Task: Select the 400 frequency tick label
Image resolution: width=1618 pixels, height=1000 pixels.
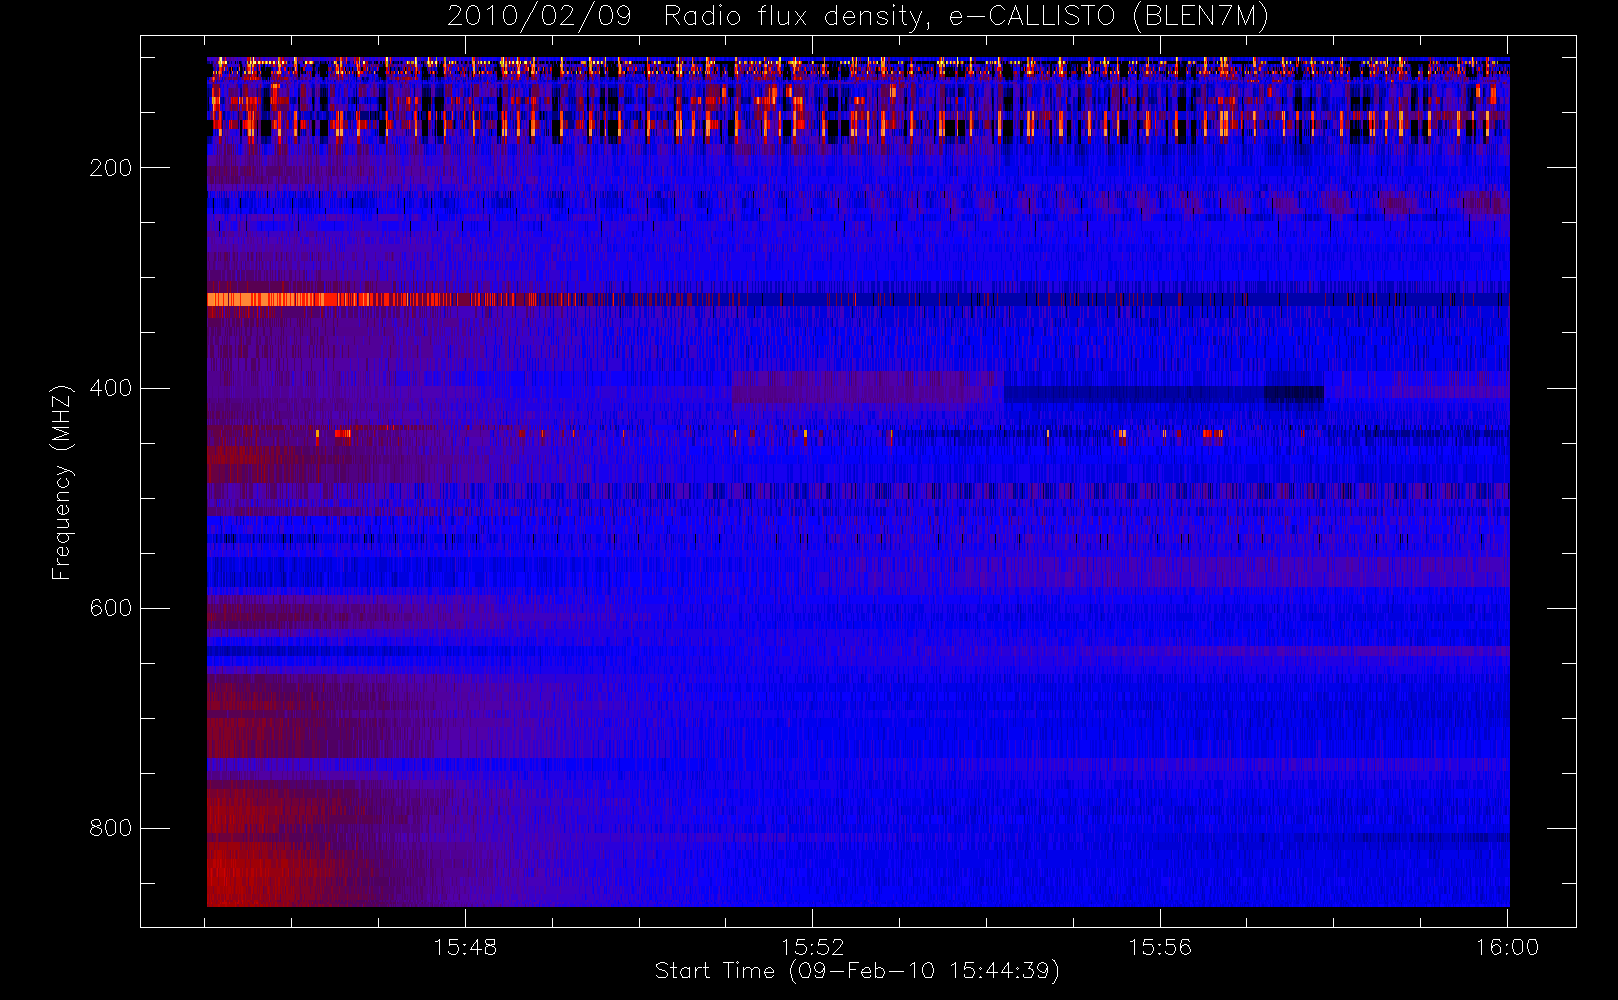Action: point(110,388)
